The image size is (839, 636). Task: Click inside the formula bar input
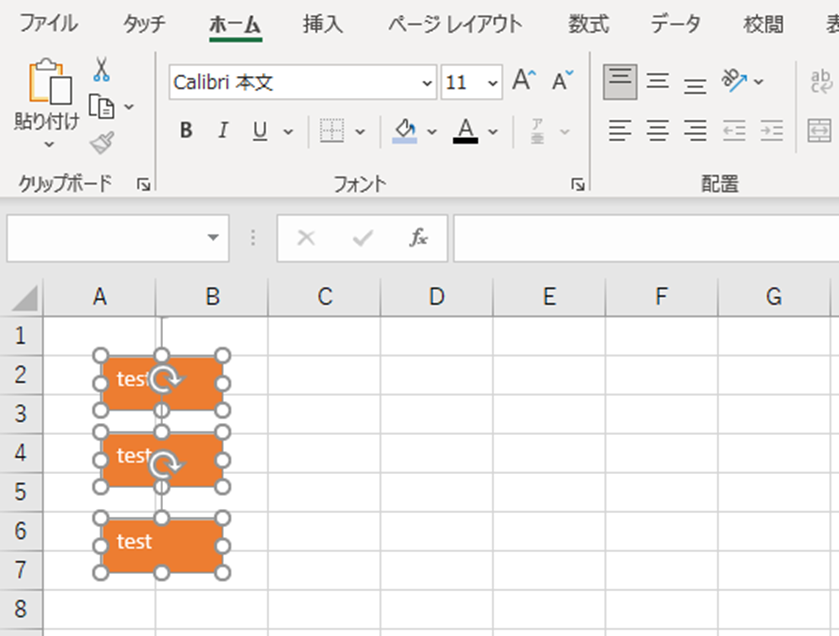point(646,238)
